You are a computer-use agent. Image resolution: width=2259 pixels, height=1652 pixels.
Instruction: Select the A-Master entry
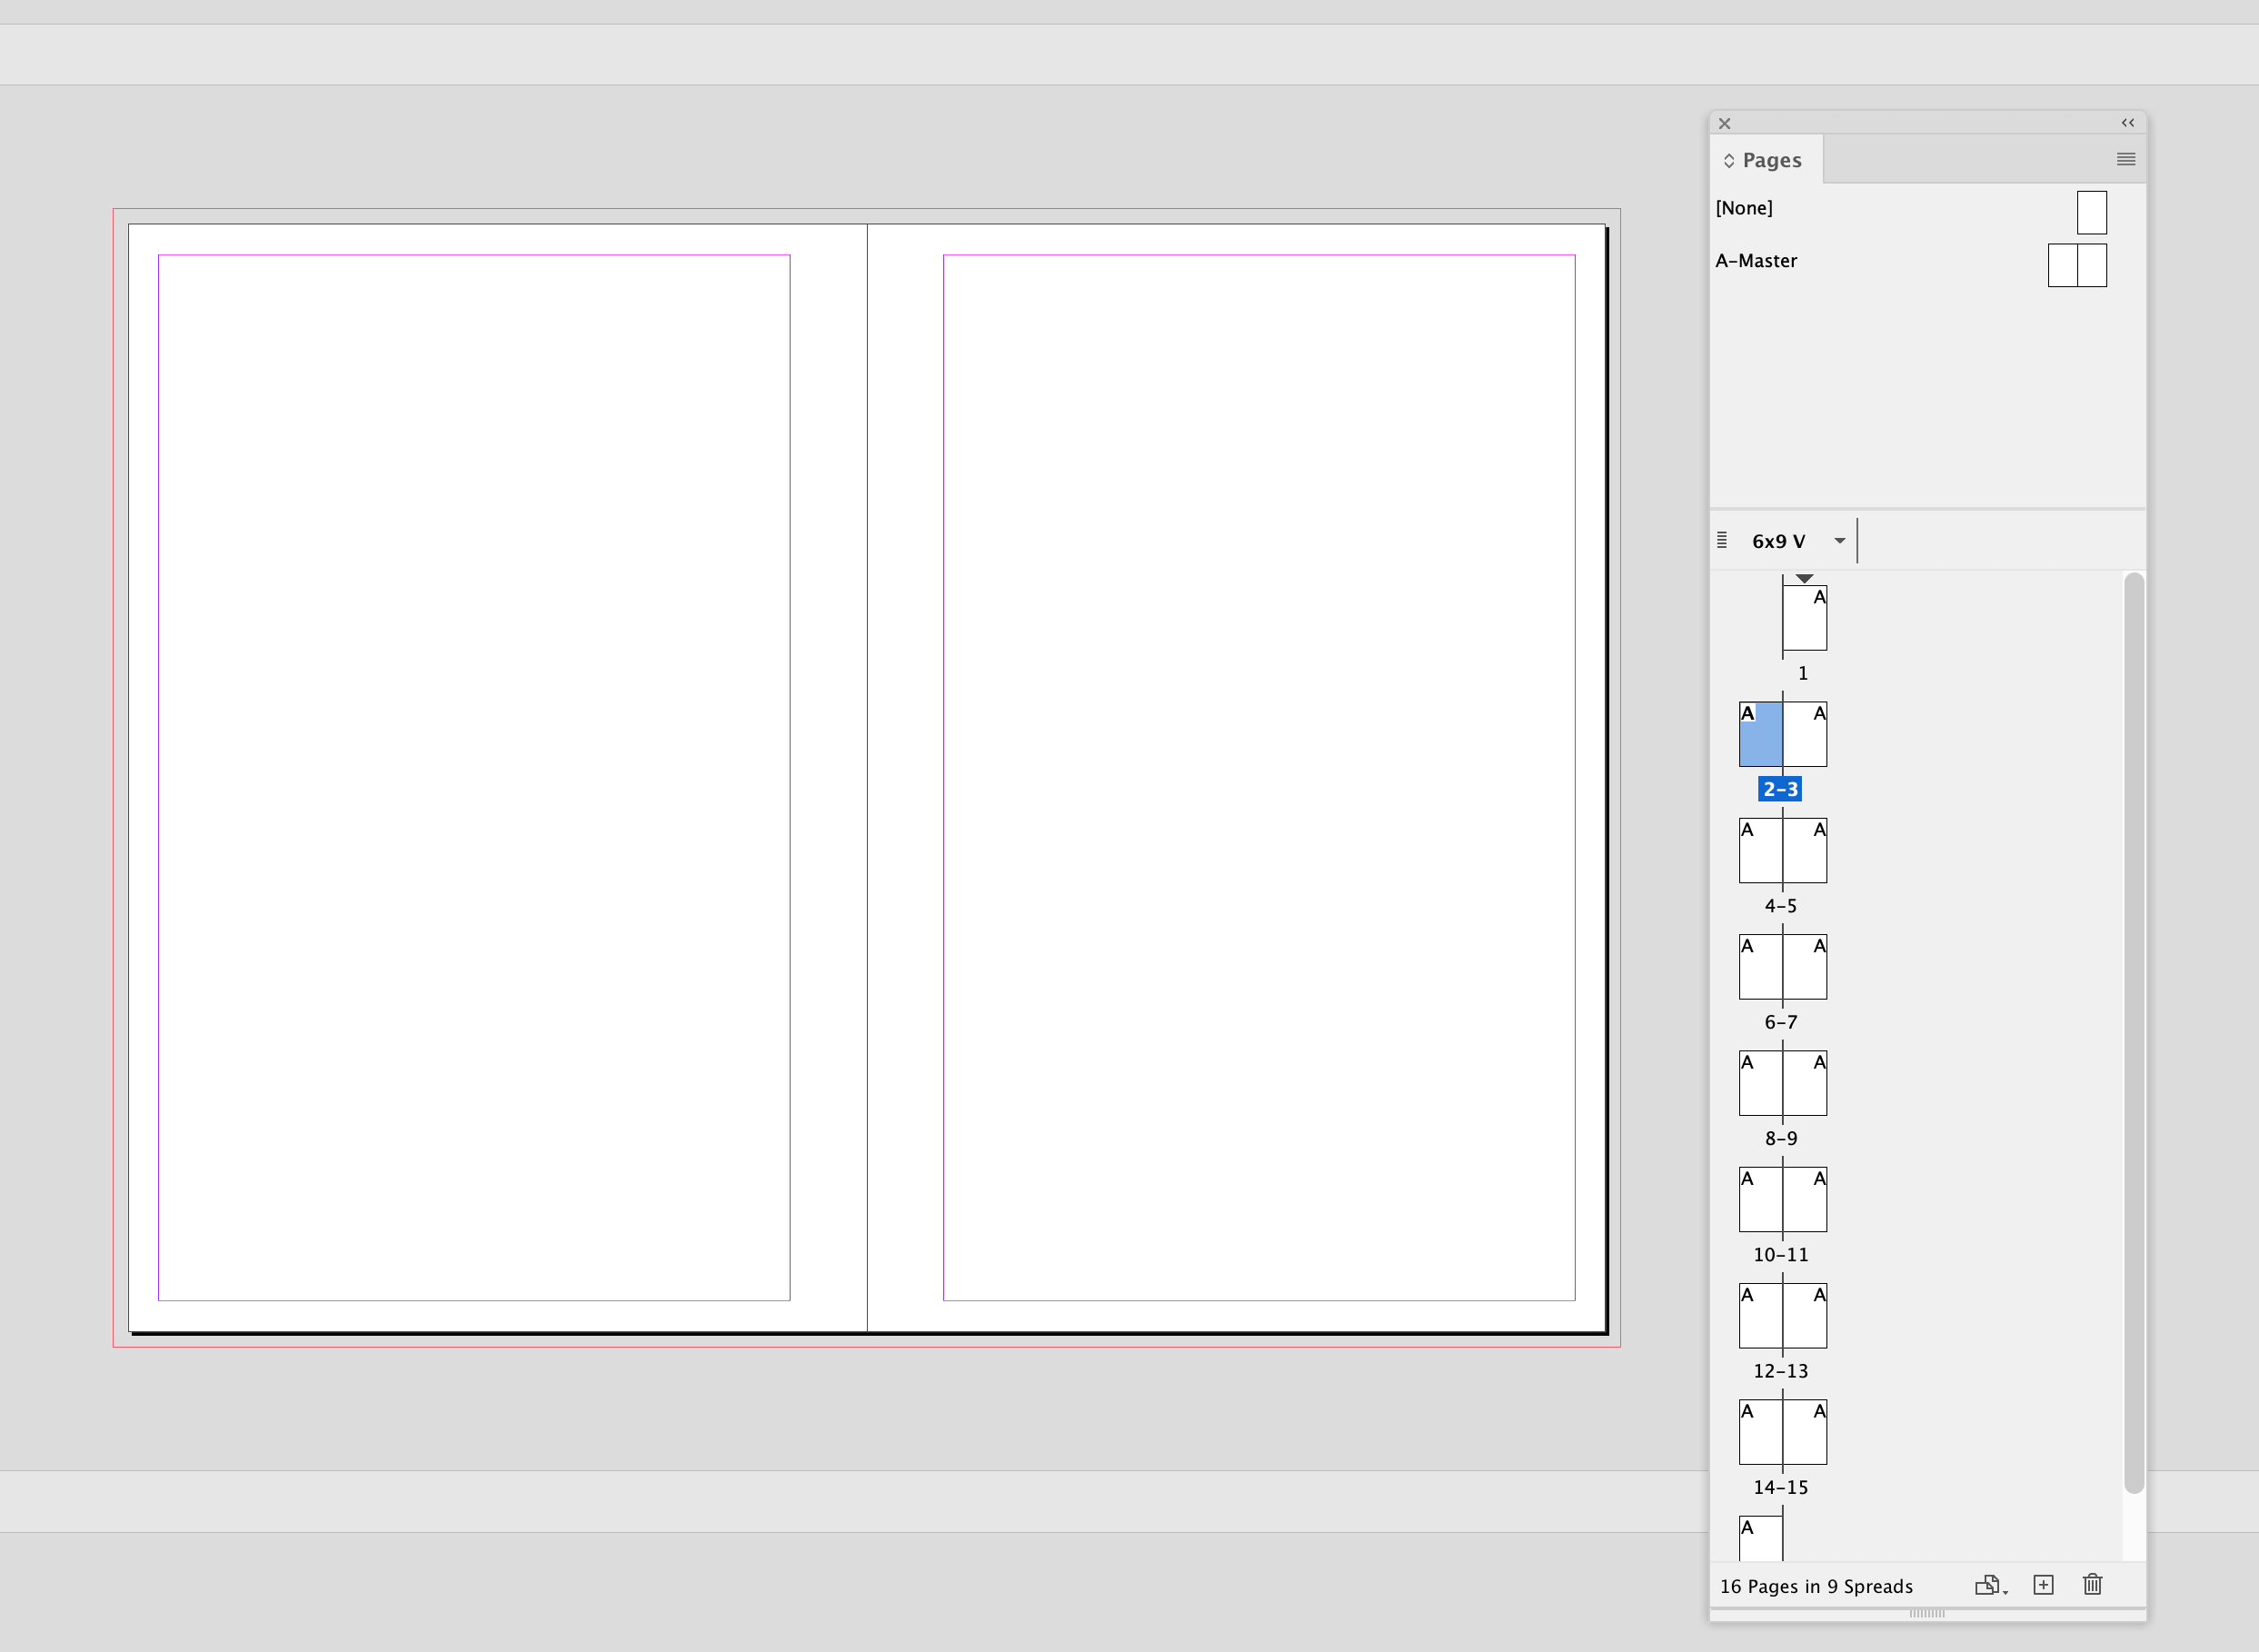[1756, 260]
